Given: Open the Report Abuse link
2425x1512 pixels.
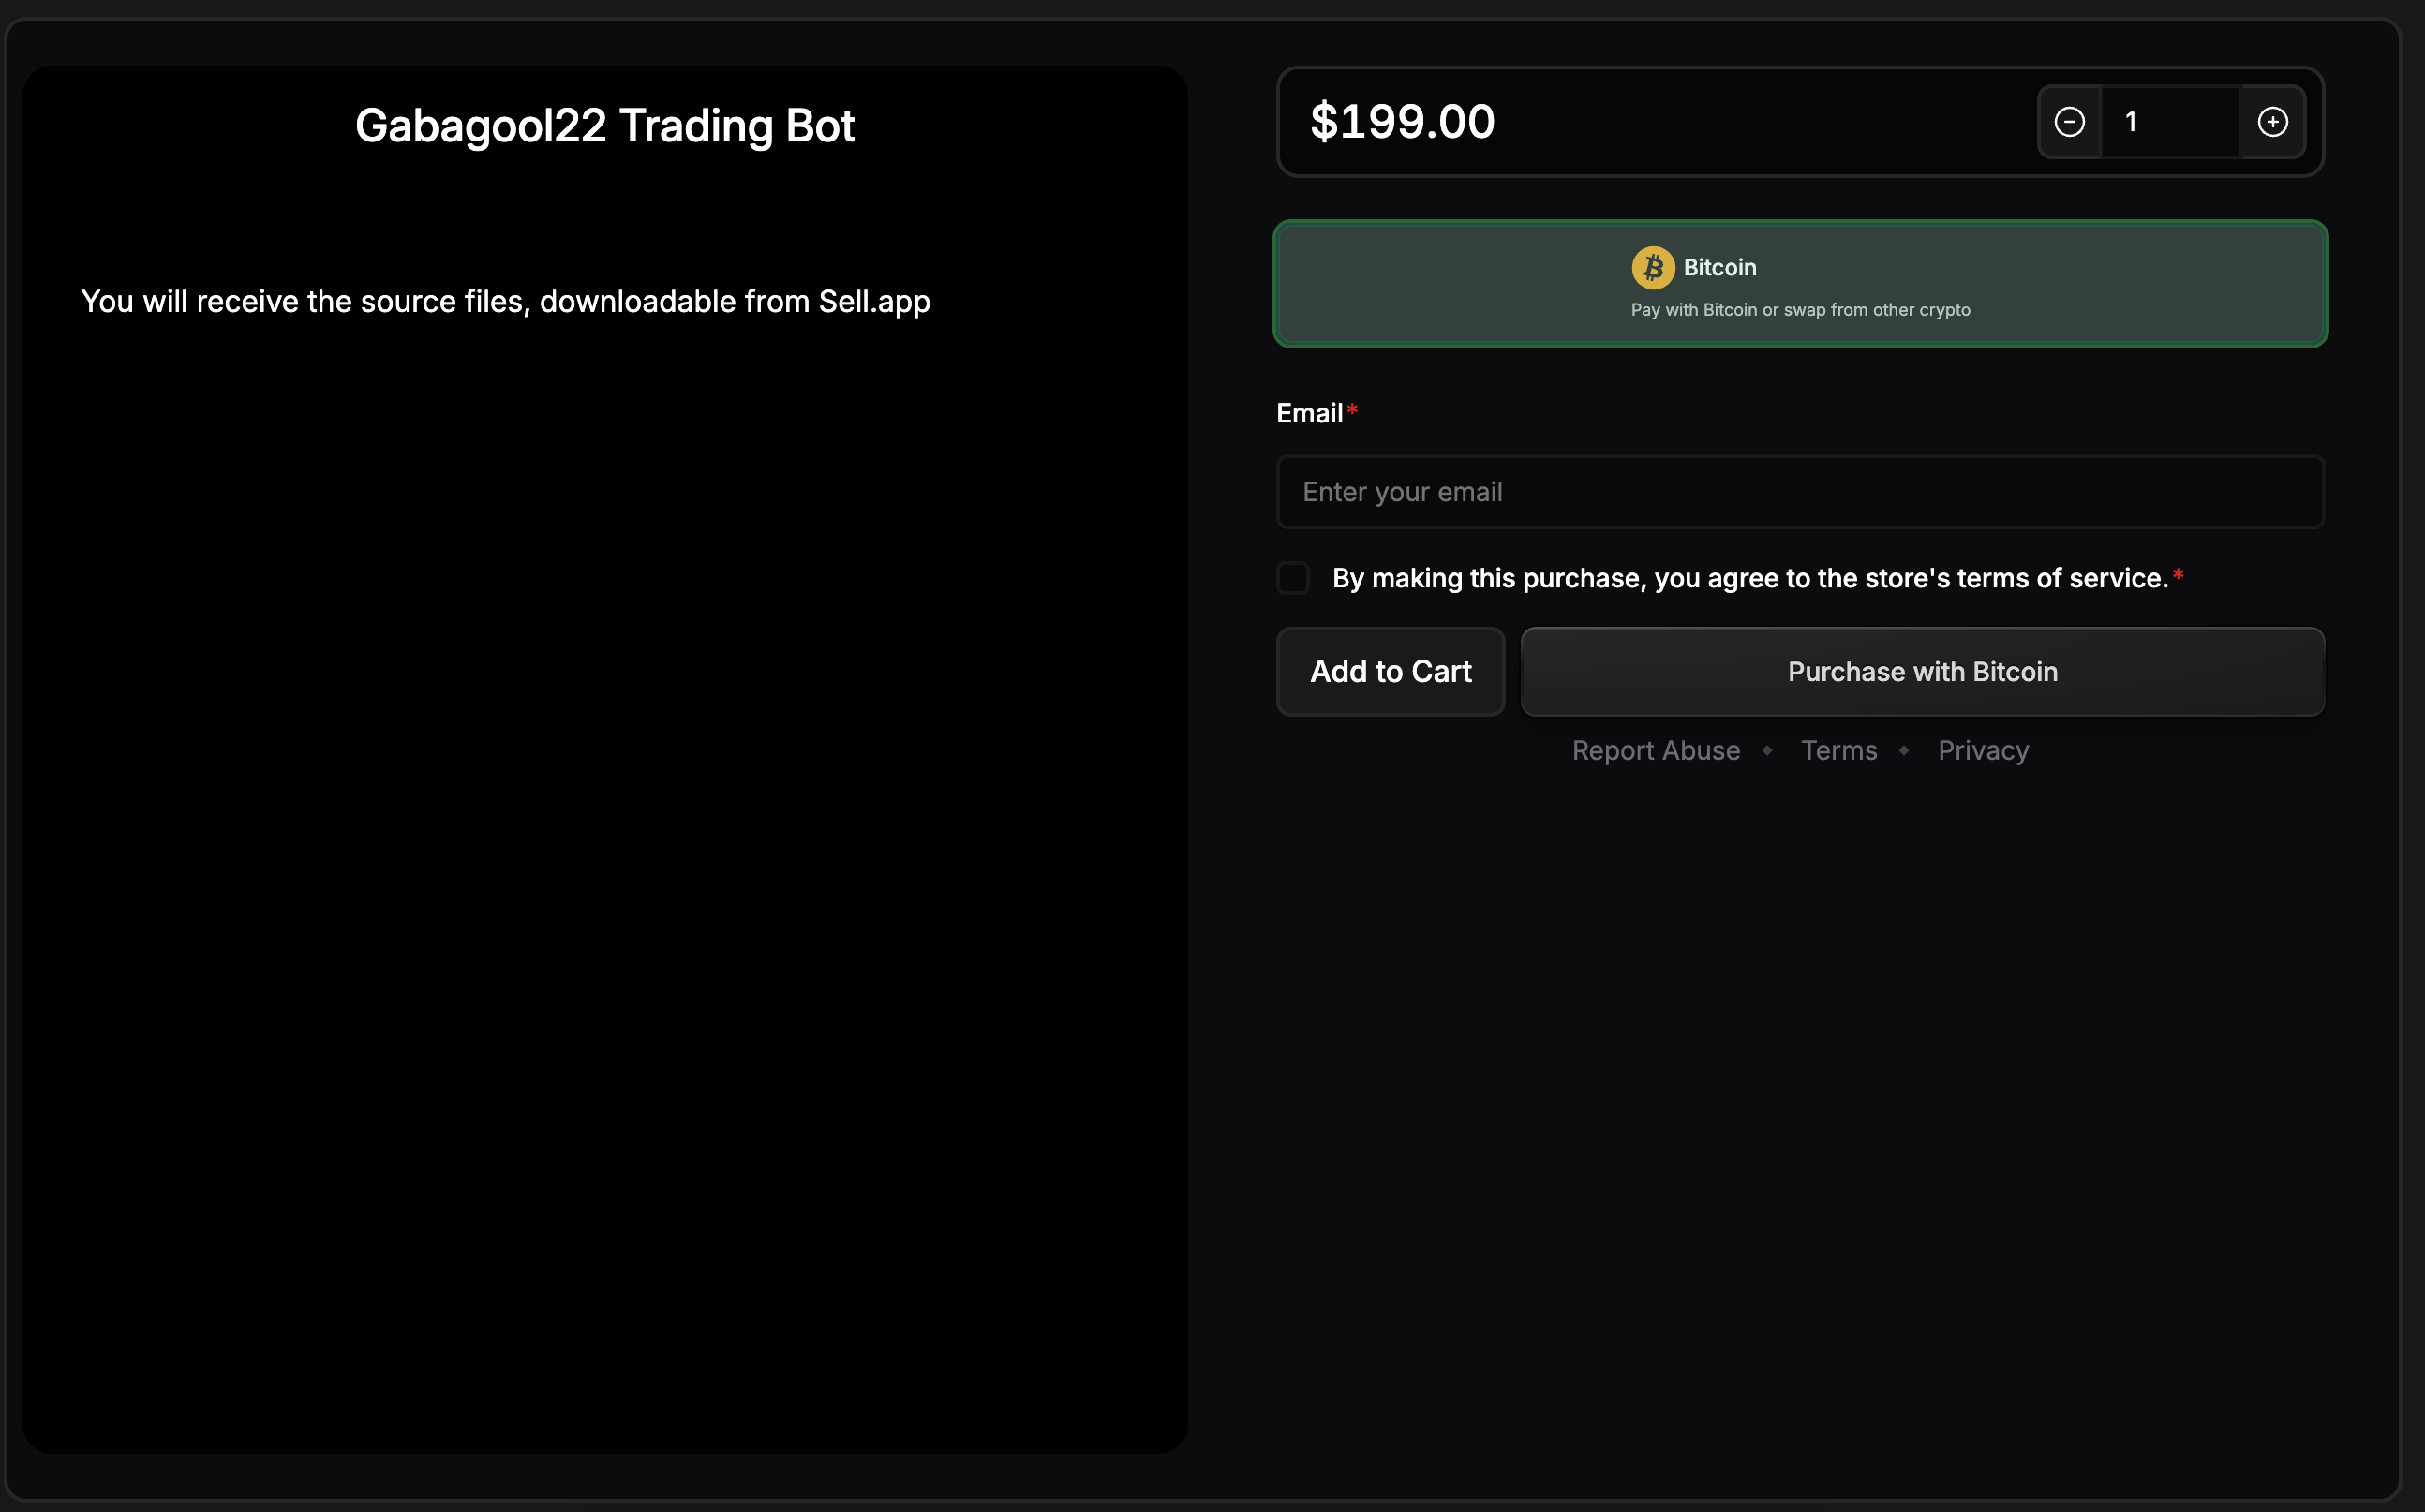Looking at the screenshot, I should [1655, 751].
